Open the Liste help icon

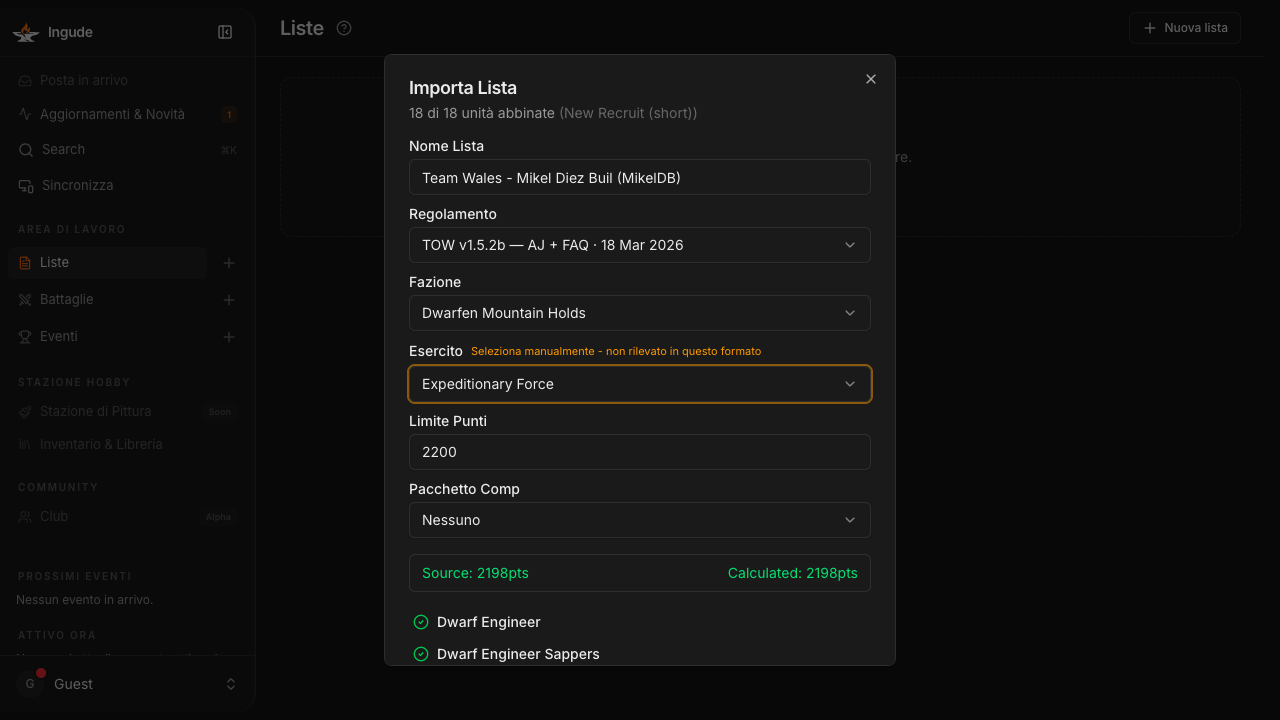344,28
